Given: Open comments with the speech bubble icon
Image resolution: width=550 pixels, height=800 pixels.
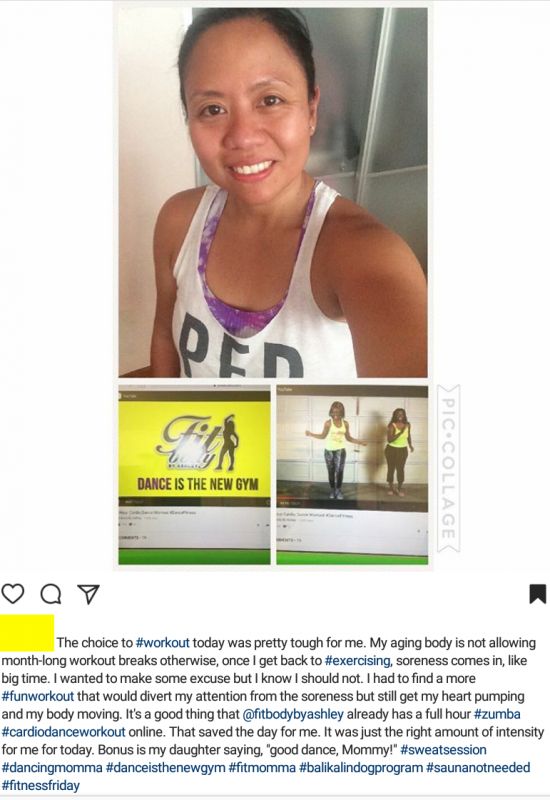Looking at the screenshot, I should point(51,594).
